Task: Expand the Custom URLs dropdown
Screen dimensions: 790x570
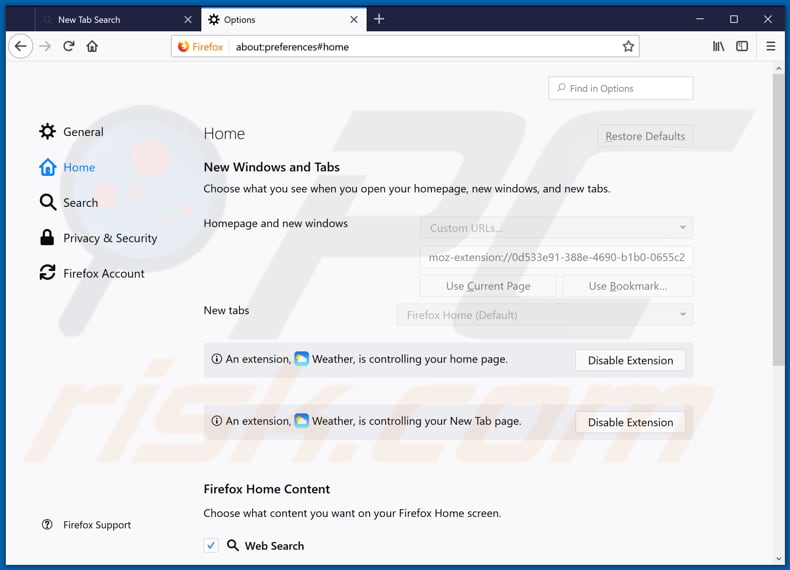Action: pyautogui.click(x=556, y=228)
